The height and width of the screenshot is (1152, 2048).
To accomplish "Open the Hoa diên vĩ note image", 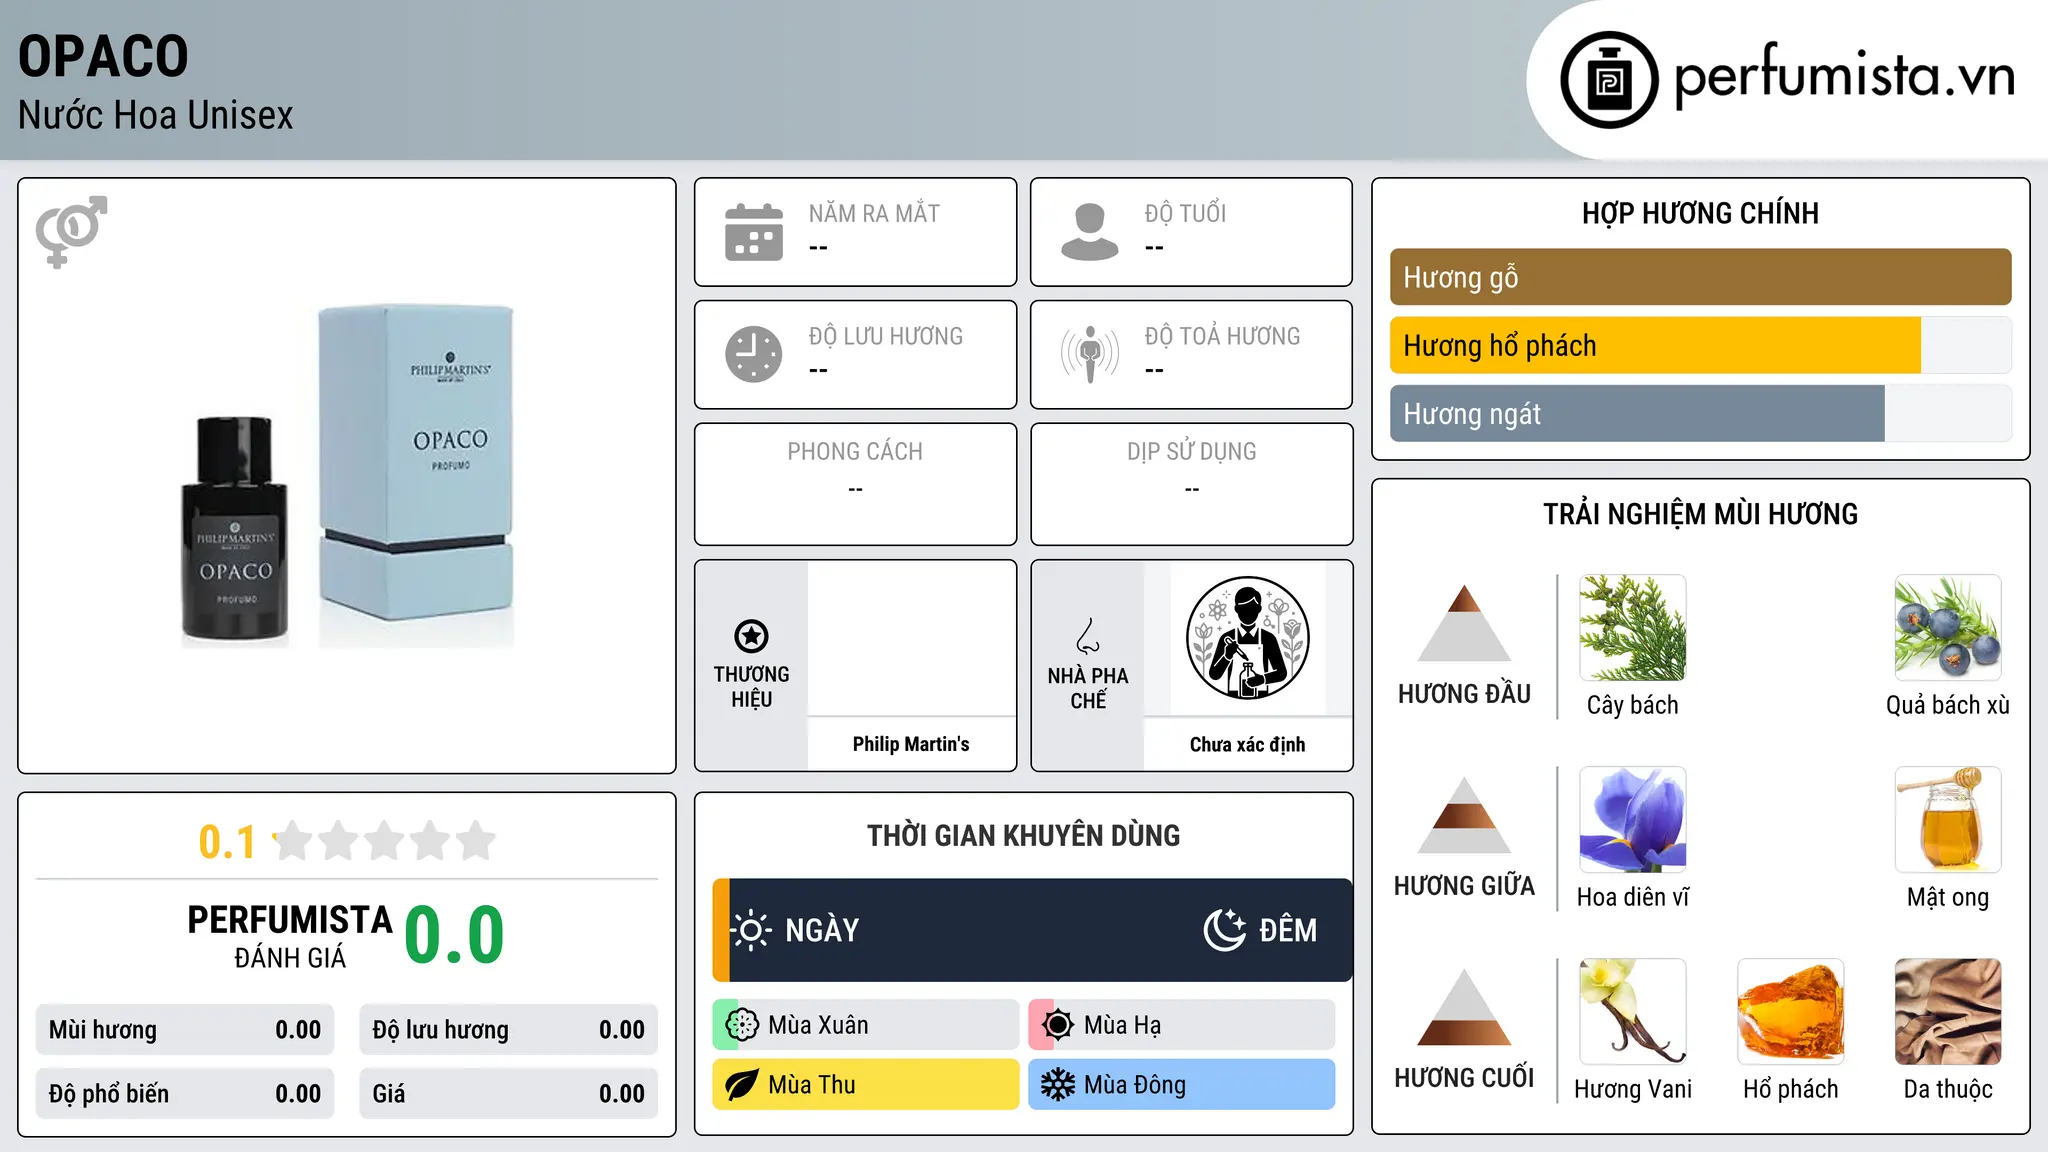I will tap(1633, 820).
